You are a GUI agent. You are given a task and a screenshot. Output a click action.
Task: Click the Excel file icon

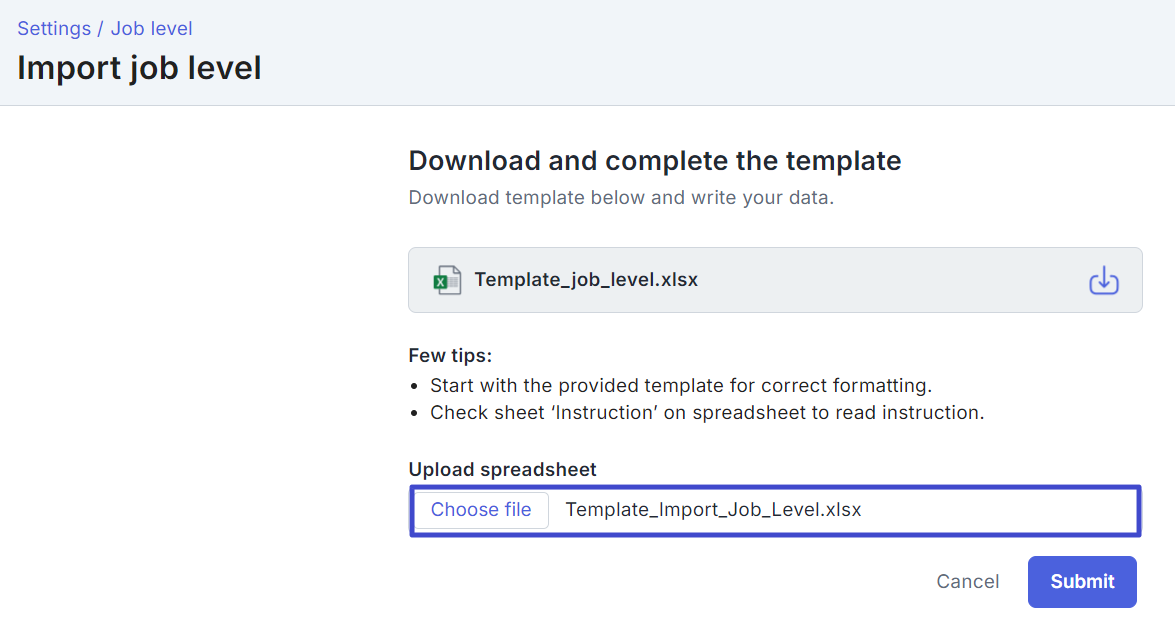coord(447,280)
